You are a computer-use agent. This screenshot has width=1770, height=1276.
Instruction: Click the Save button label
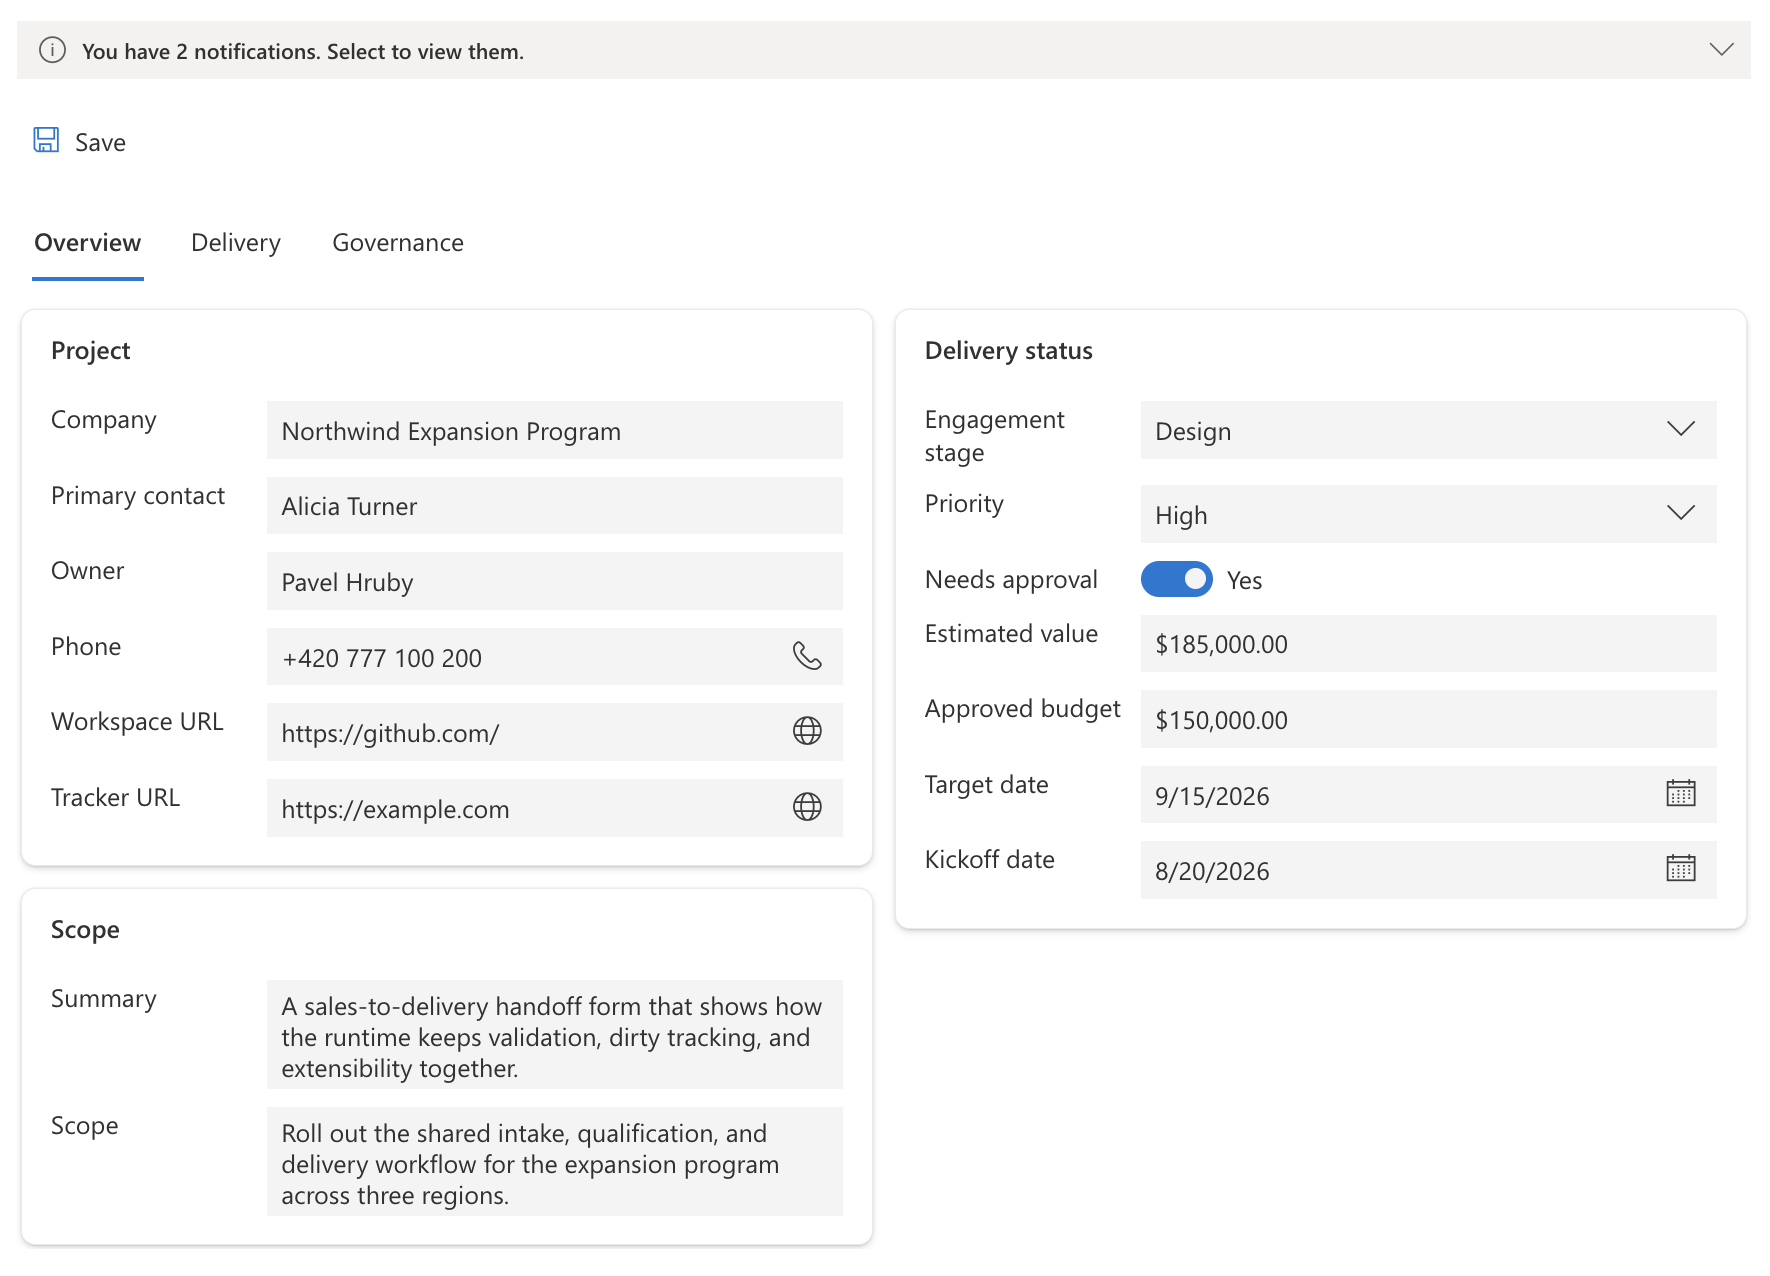click(100, 142)
